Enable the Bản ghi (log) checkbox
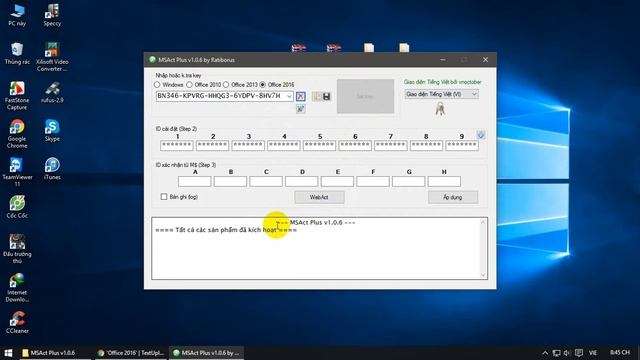The width and height of the screenshot is (640, 360). [164, 197]
